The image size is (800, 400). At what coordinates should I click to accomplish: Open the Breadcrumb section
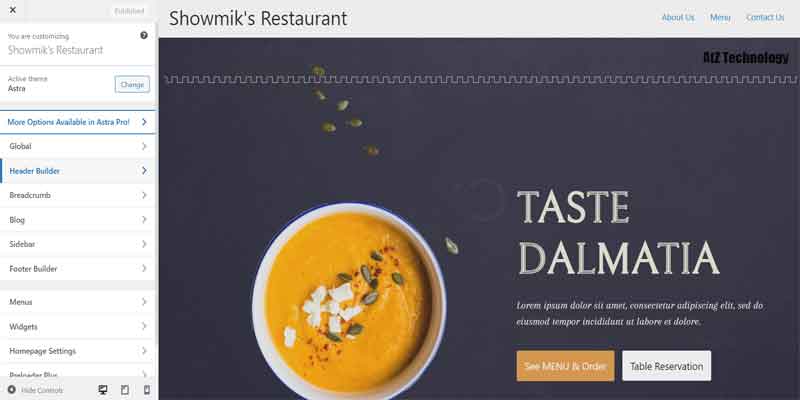[x=78, y=195]
